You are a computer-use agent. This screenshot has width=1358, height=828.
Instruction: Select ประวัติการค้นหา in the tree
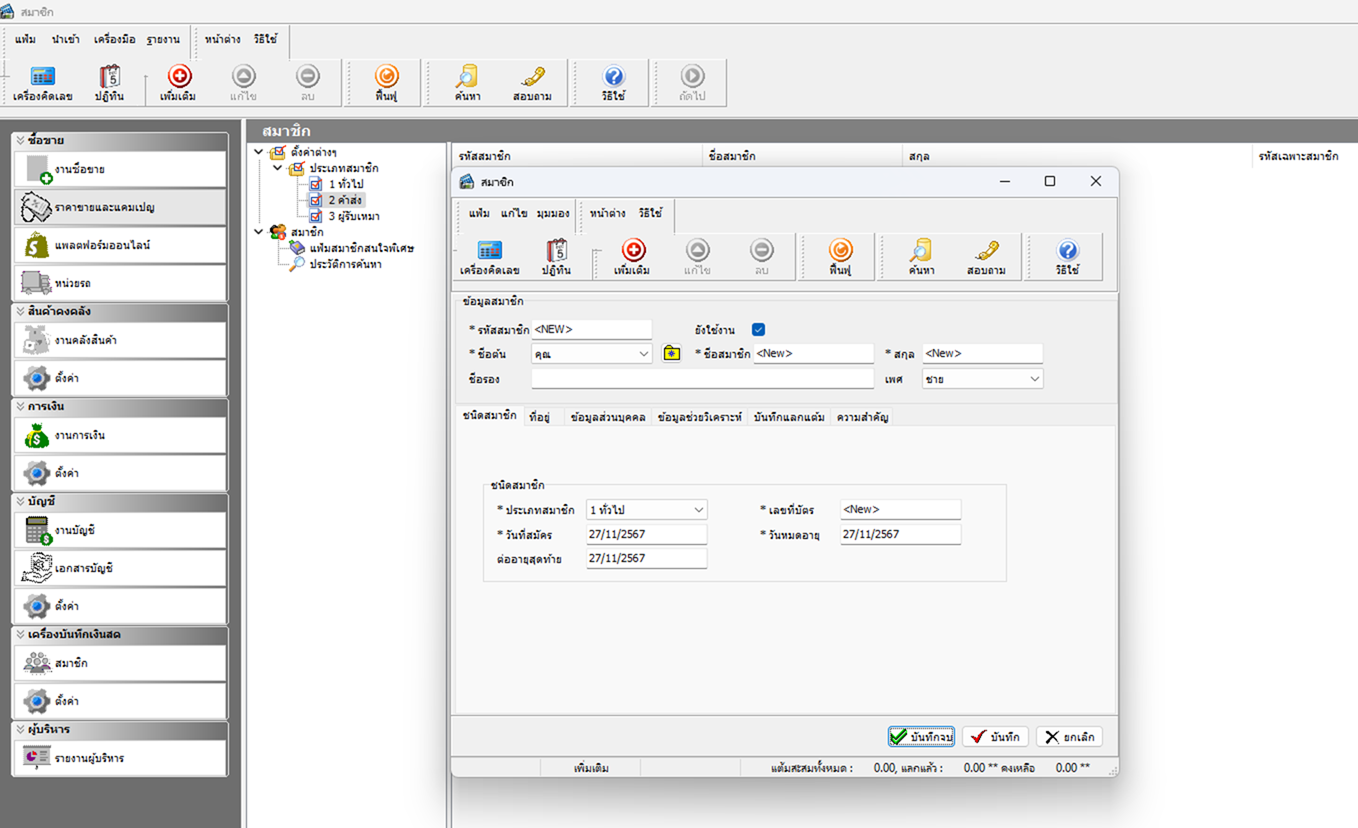pyautogui.click(x=345, y=264)
